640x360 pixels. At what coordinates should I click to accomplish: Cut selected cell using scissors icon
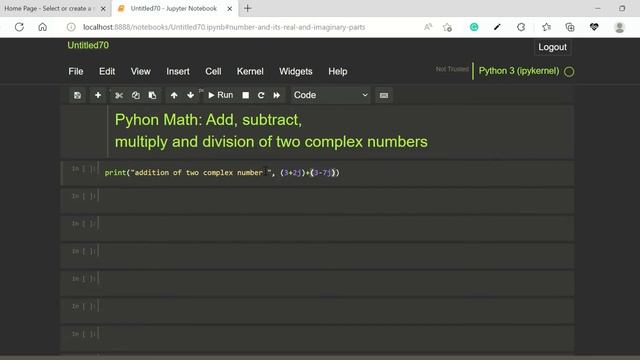point(119,95)
